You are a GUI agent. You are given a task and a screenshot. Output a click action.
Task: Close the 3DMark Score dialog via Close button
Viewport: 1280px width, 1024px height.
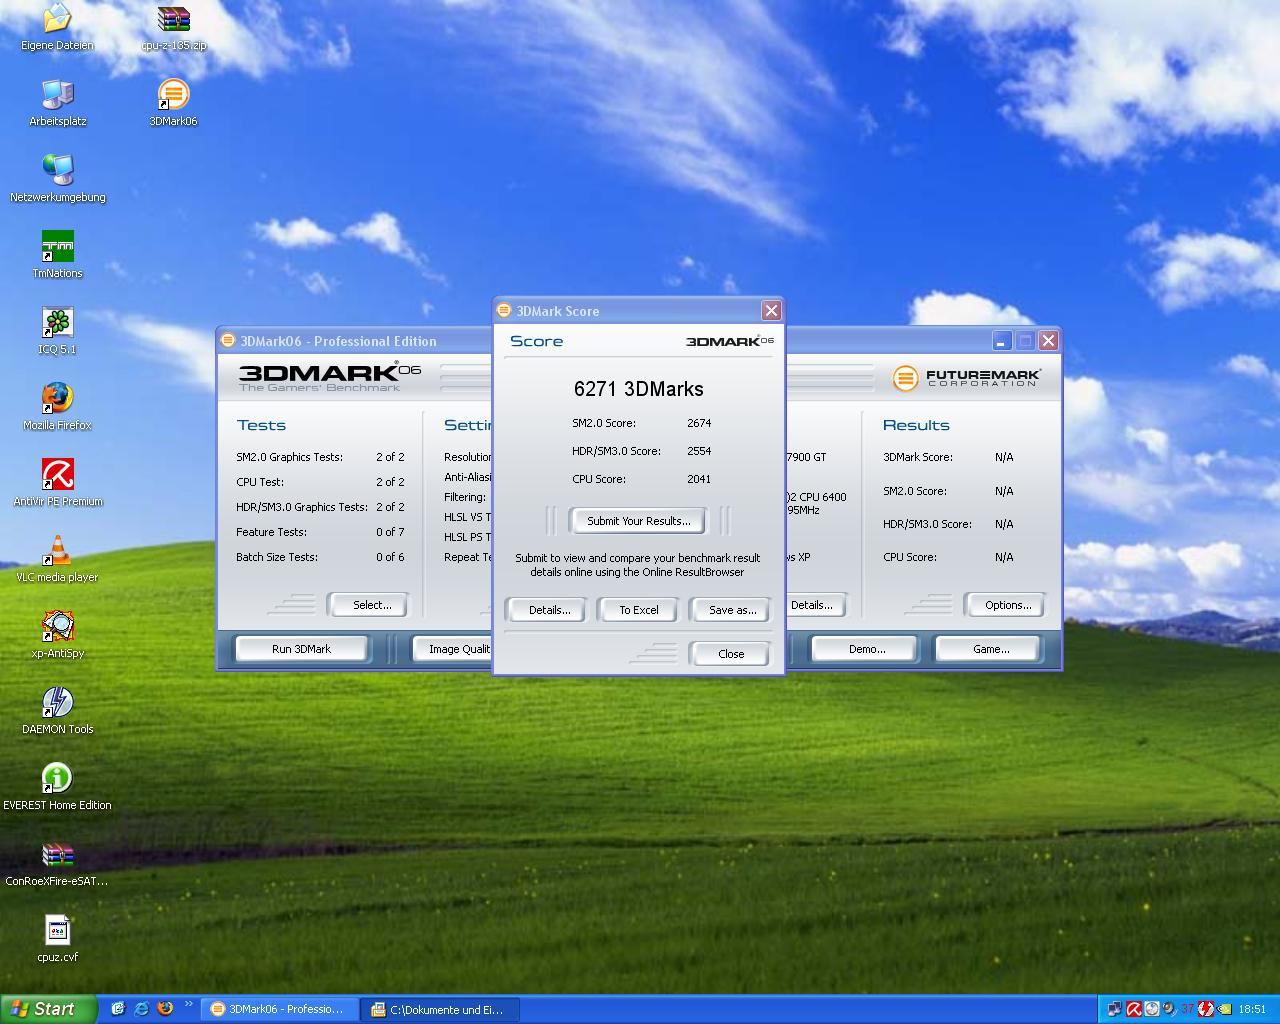tap(731, 654)
